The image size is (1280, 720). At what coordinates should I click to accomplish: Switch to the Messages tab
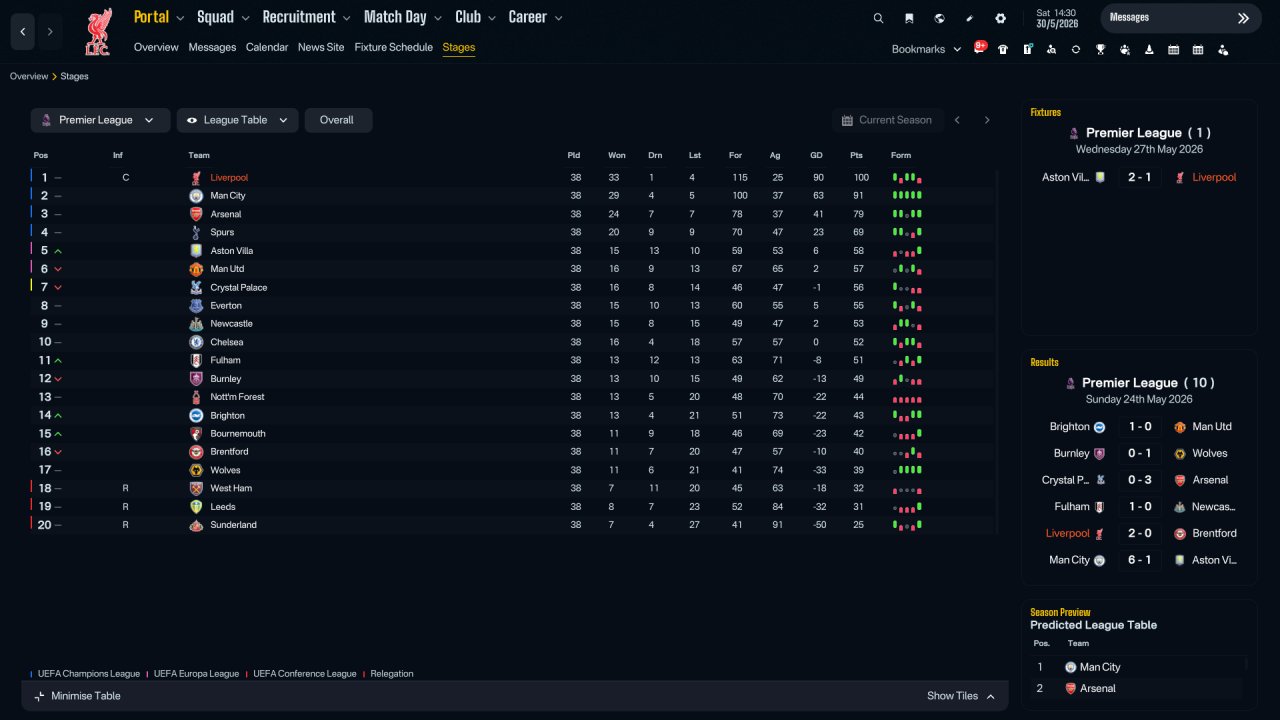pos(212,47)
